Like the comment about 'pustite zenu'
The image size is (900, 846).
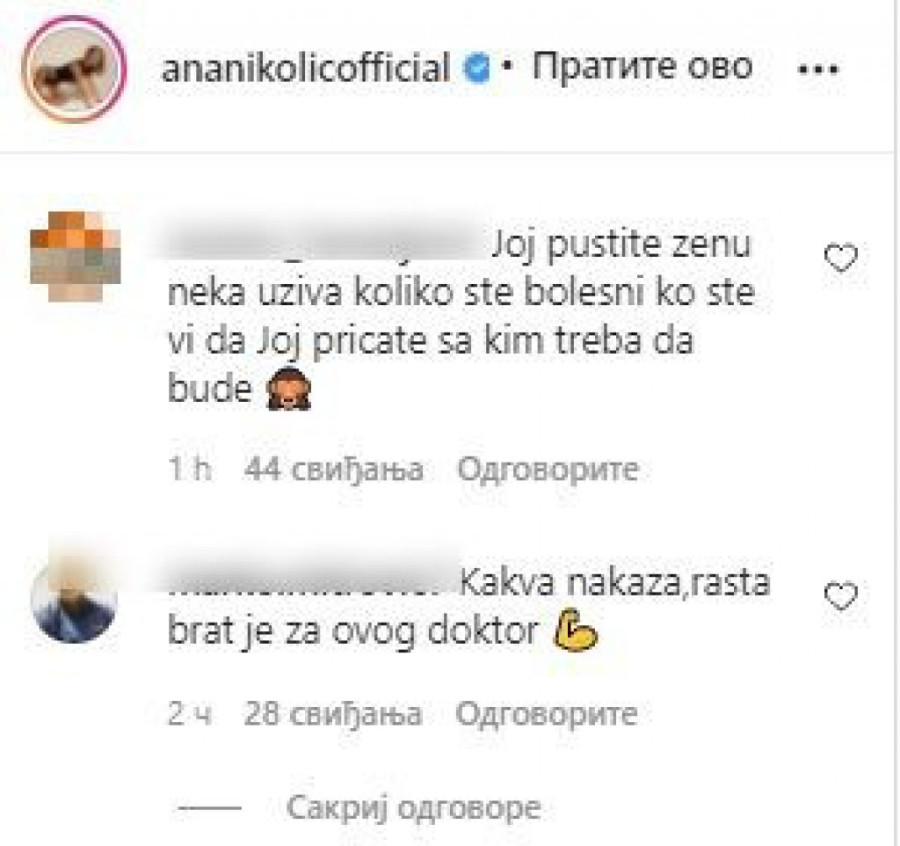tap(841, 258)
